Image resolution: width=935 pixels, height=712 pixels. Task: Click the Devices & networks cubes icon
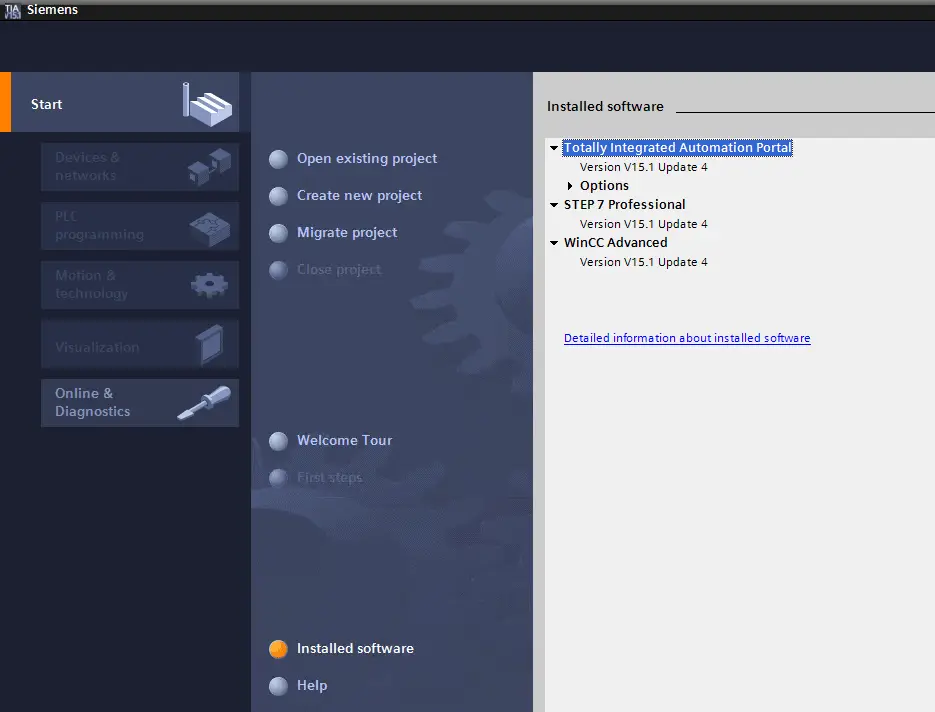pyautogui.click(x=209, y=167)
